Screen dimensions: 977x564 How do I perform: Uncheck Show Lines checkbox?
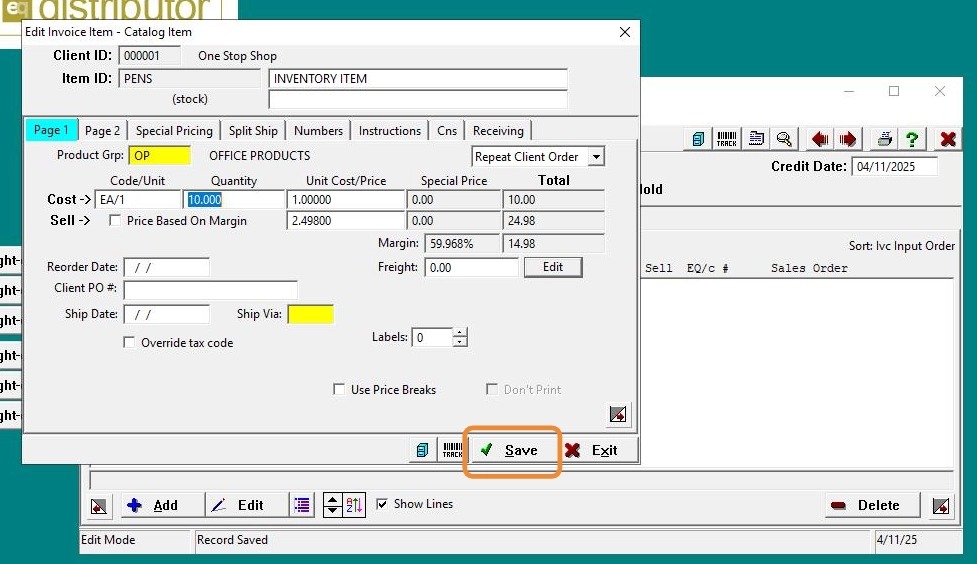382,504
